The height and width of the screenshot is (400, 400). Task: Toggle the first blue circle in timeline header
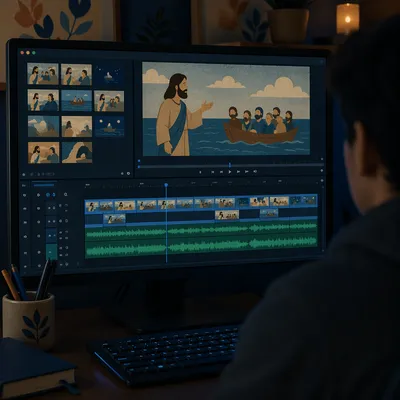pos(48,195)
